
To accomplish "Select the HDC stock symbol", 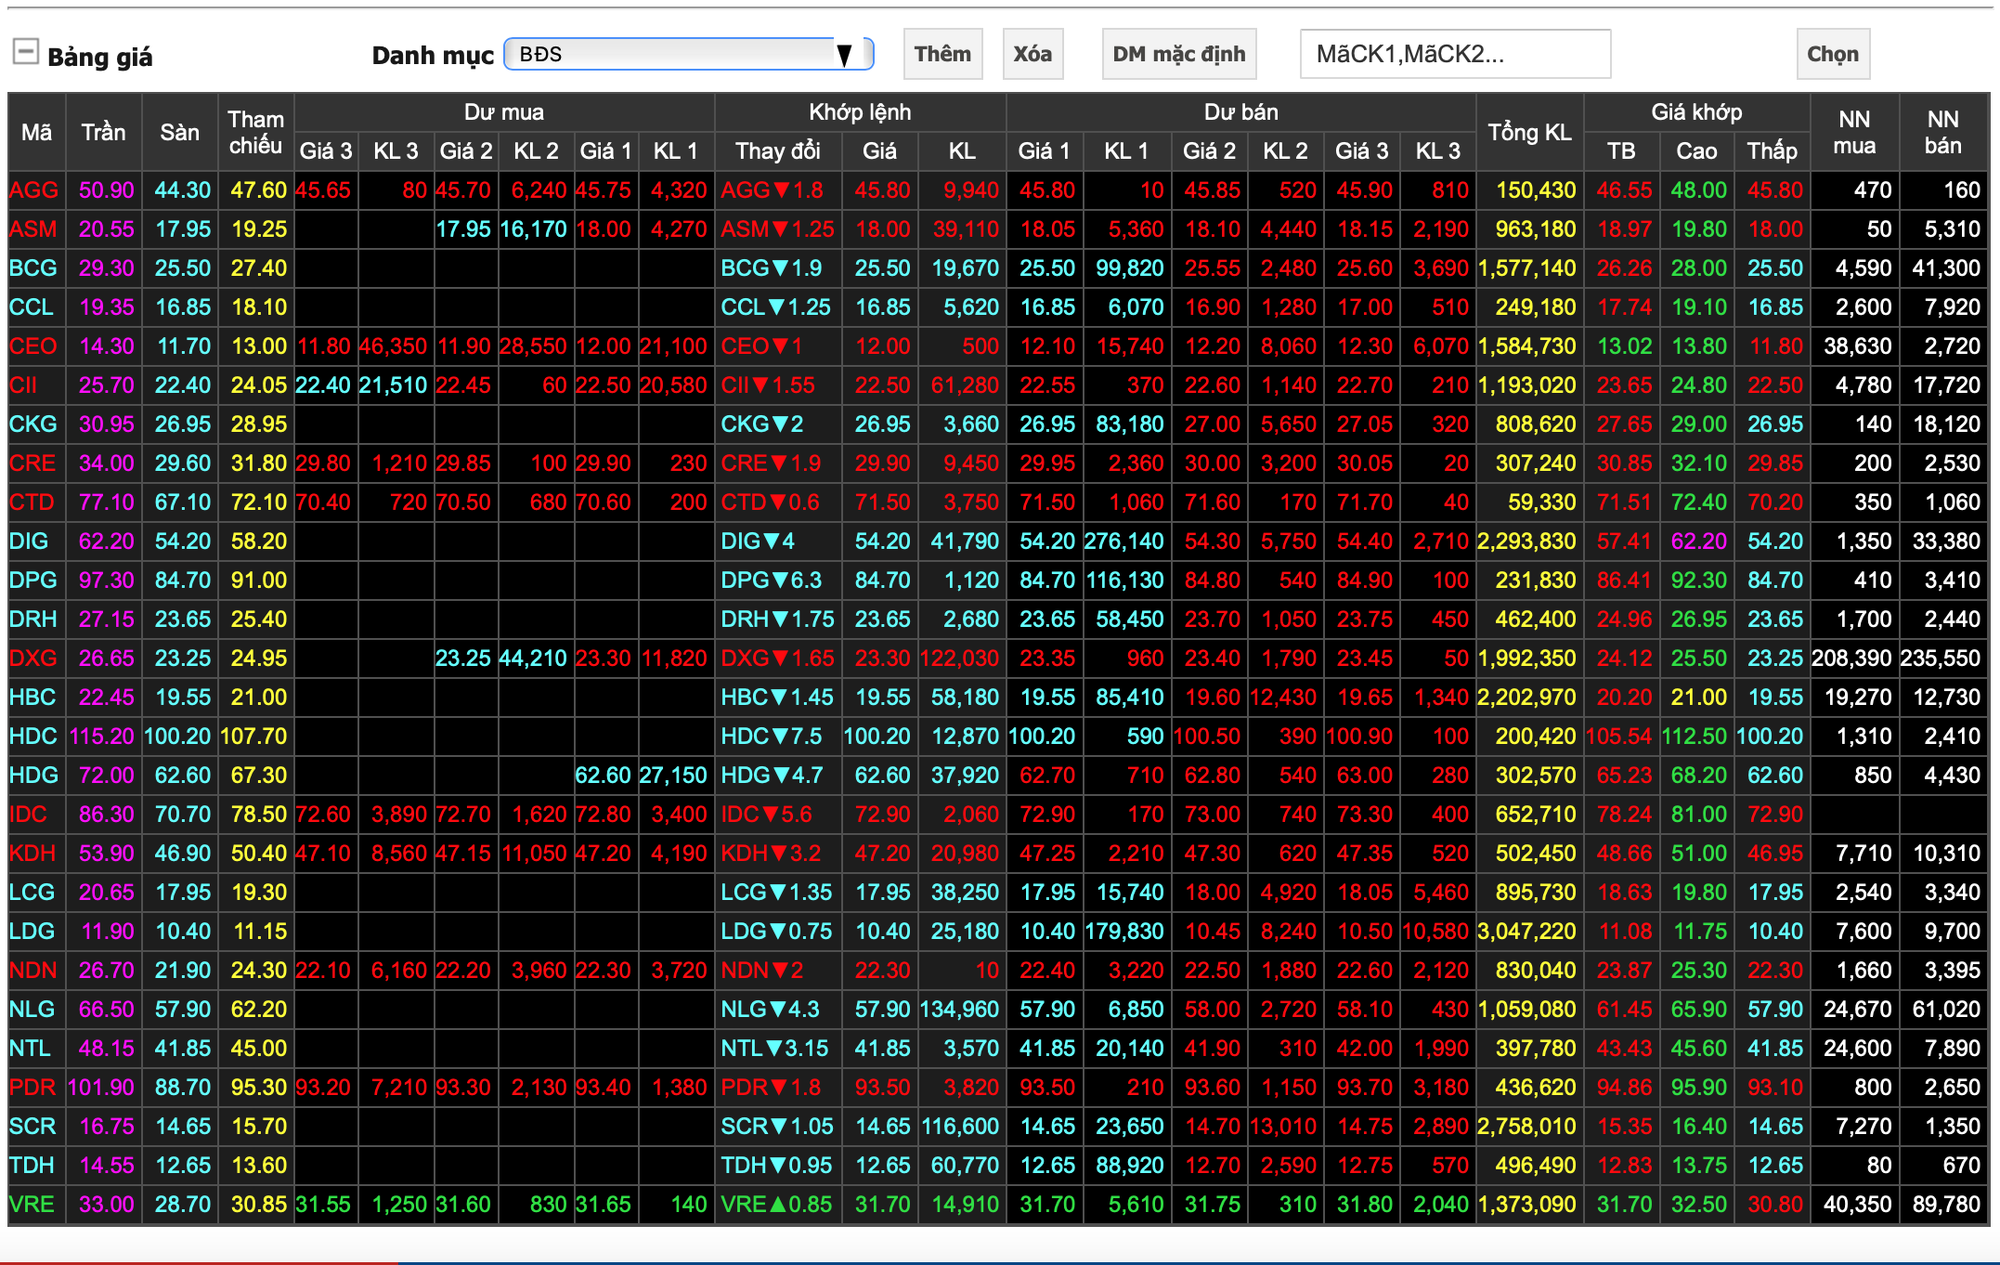I will tap(33, 736).
